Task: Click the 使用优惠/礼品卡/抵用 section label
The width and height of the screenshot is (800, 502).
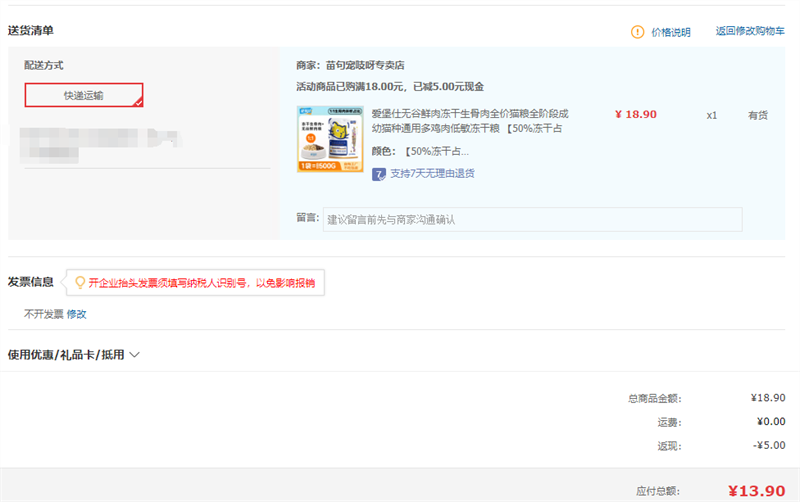Action: pos(66,354)
